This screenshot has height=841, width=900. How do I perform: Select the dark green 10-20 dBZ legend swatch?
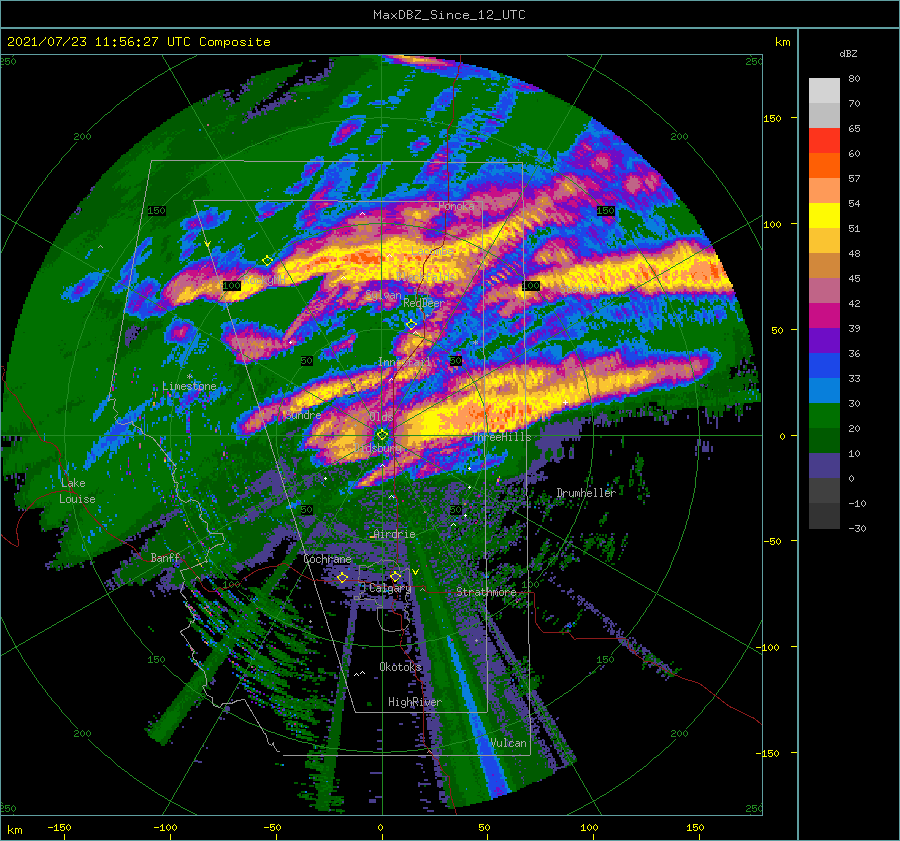click(x=824, y=441)
